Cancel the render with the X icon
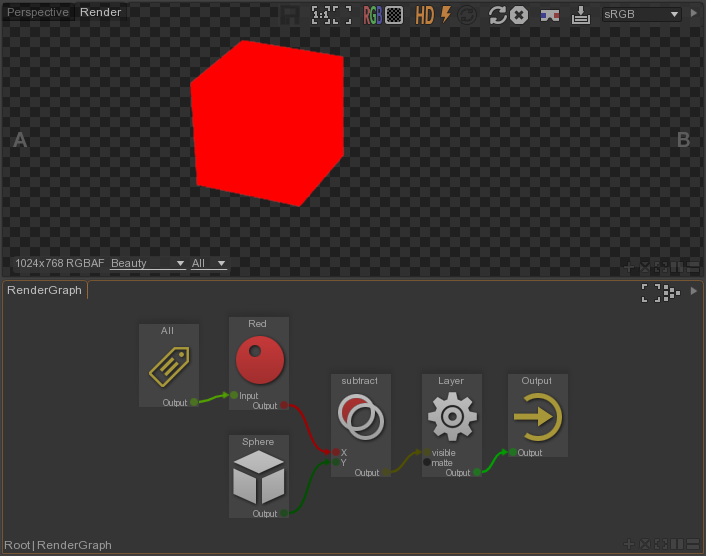 point(519,14)
